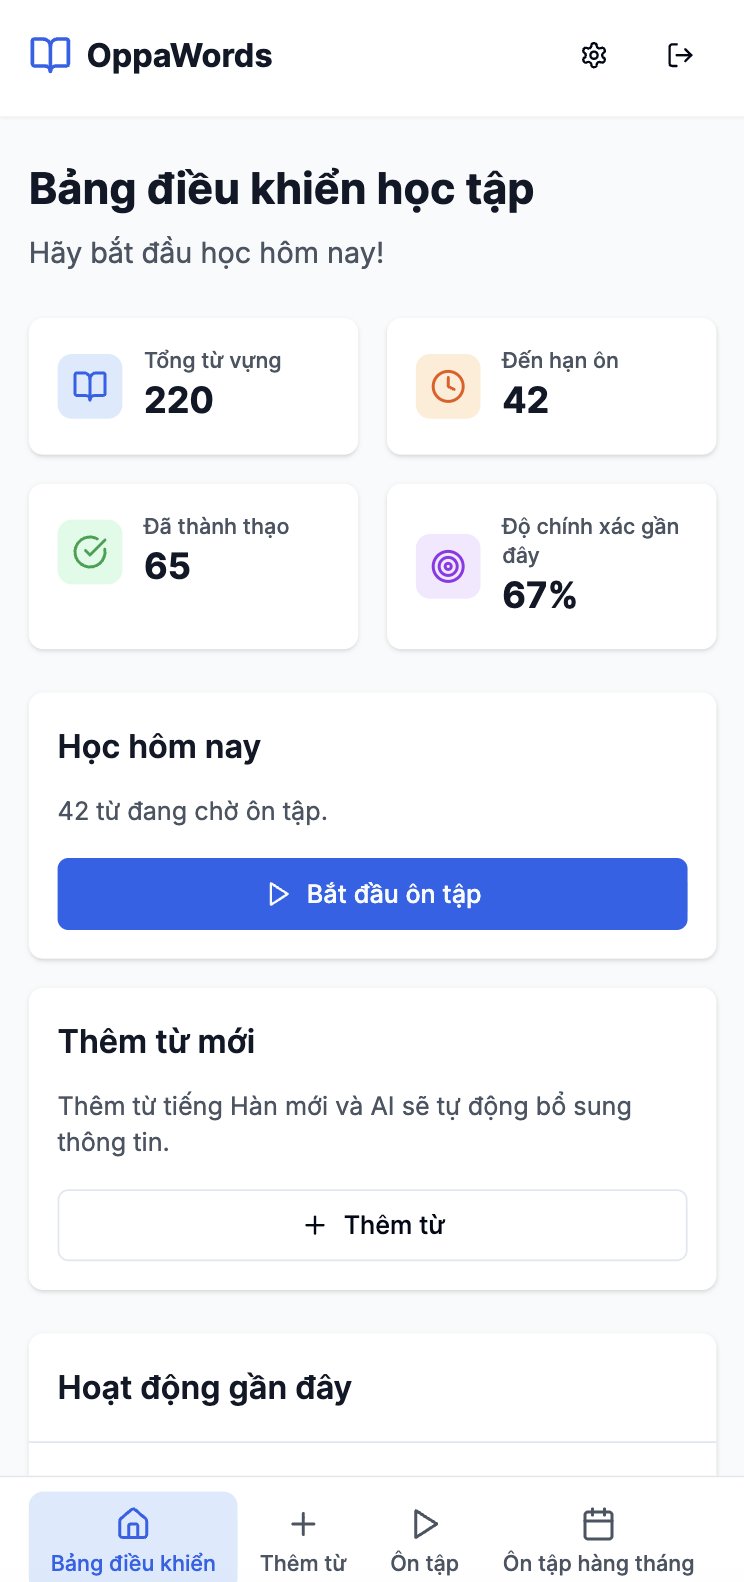Click the OppaWords title text
Image resolution: width=744 pixels, height=1582 pixels.
(x=180, y=56)
